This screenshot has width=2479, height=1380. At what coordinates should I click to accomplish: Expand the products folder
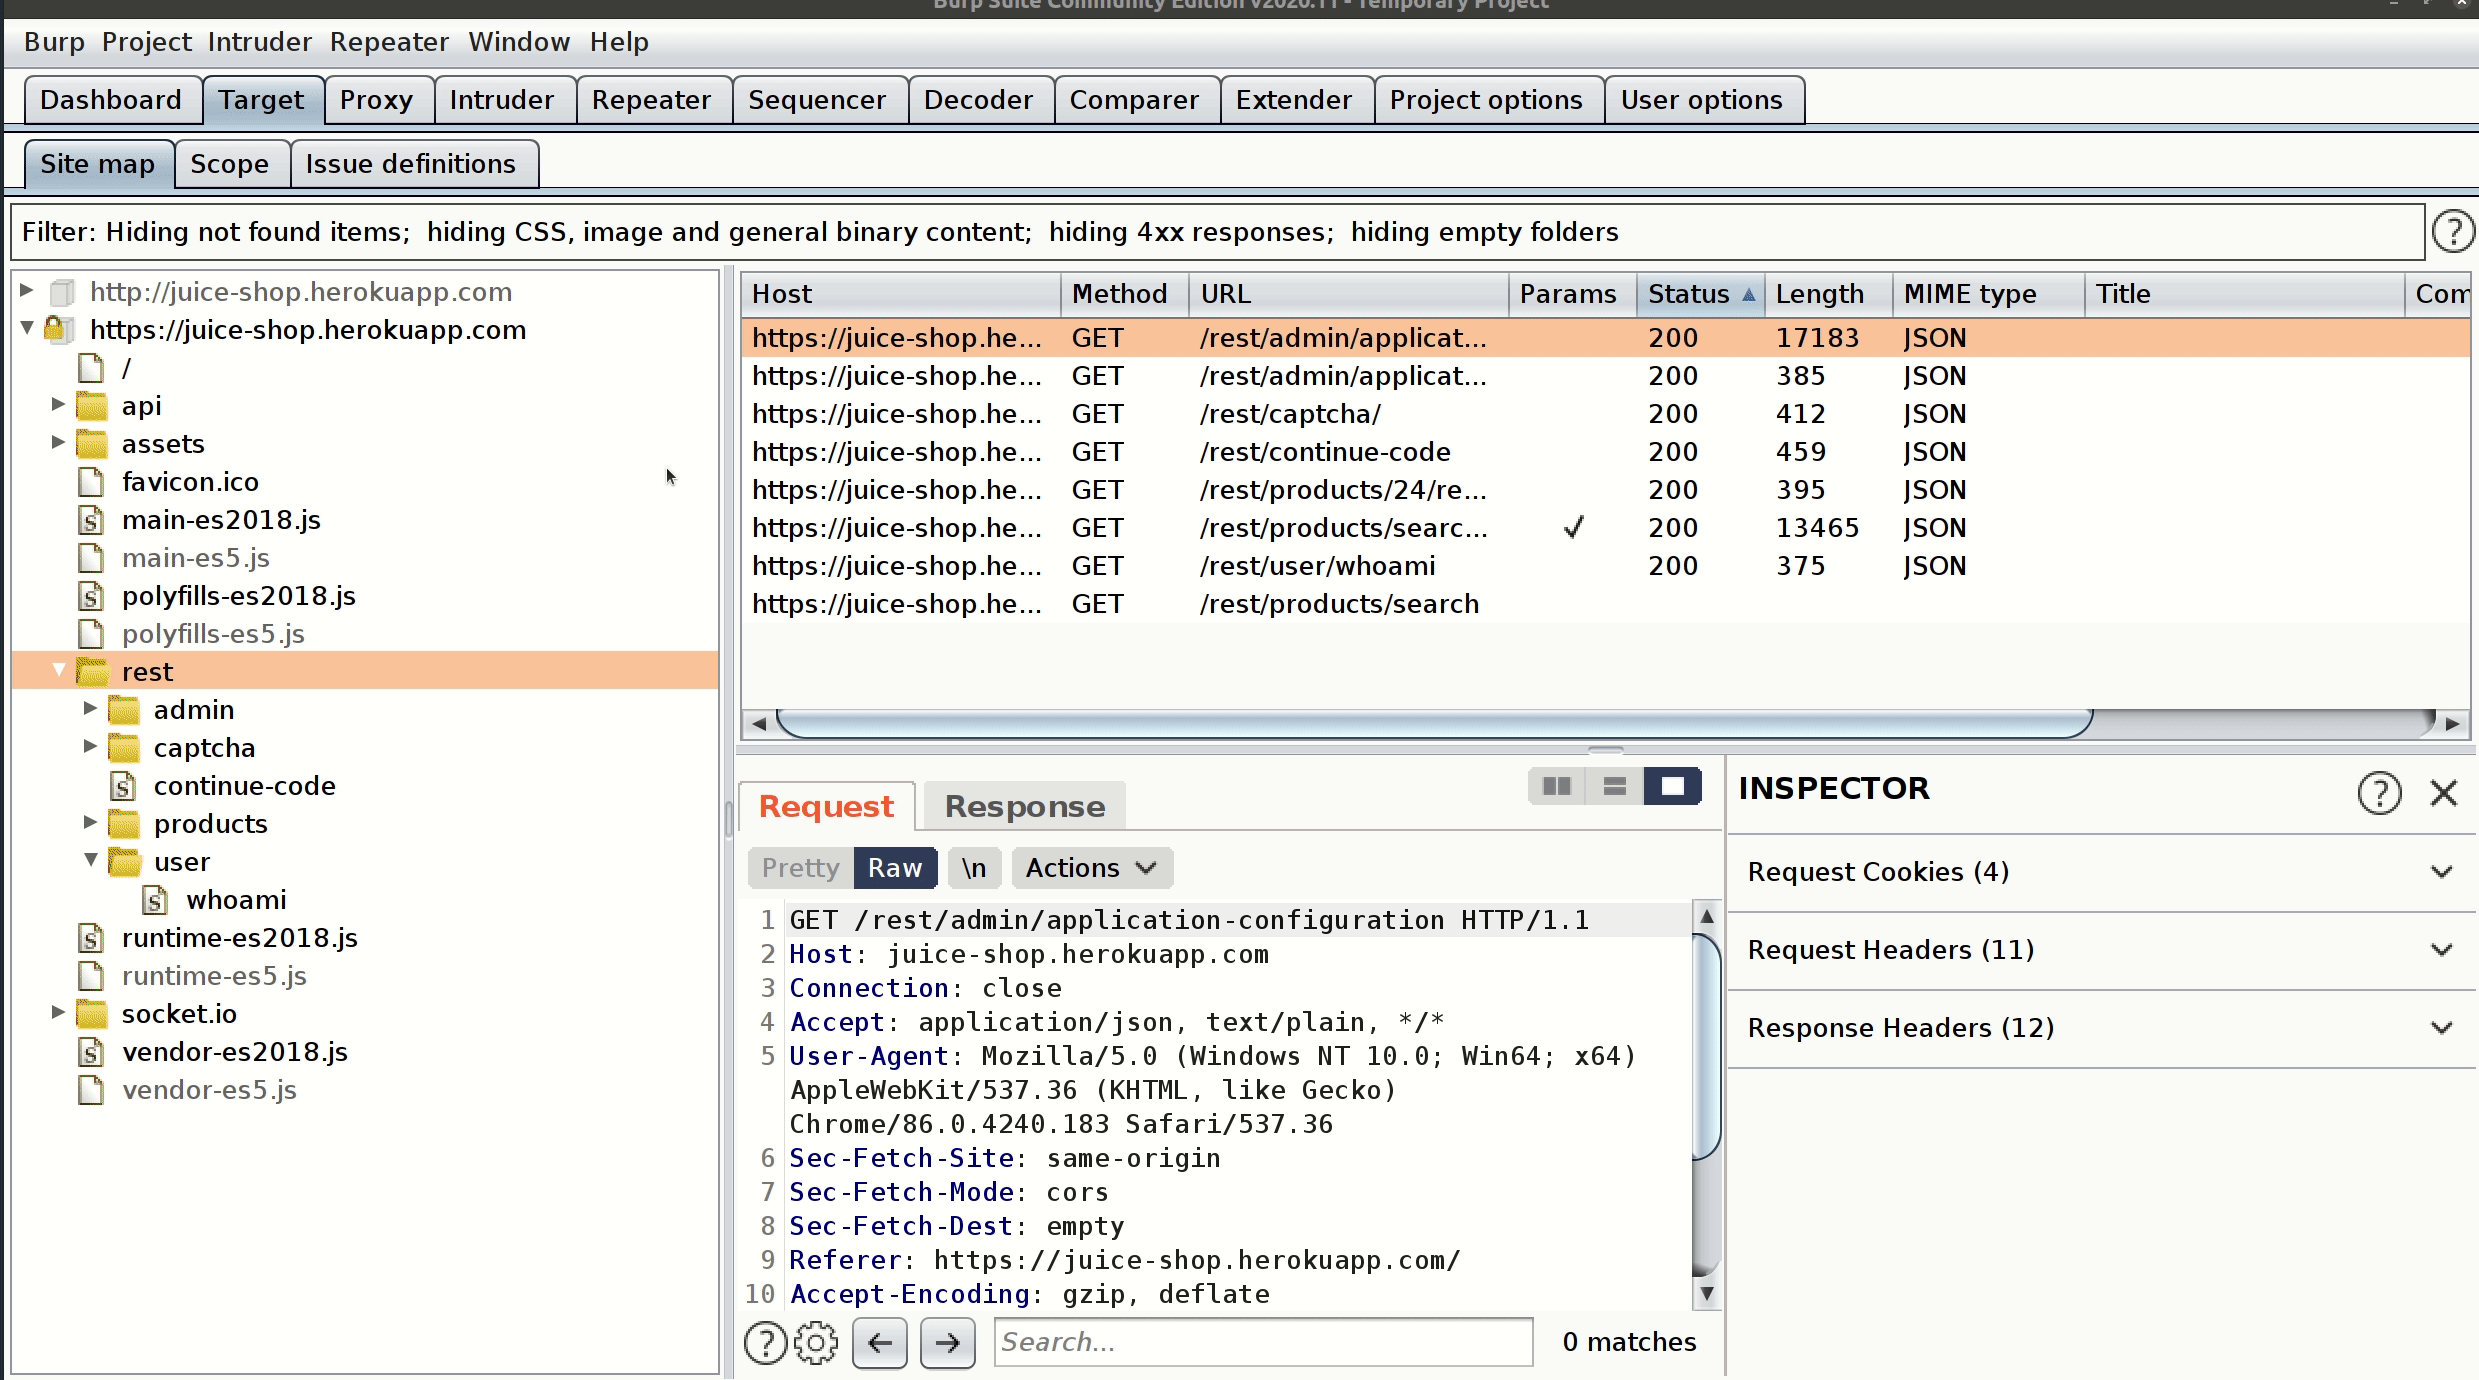point(90,823)
